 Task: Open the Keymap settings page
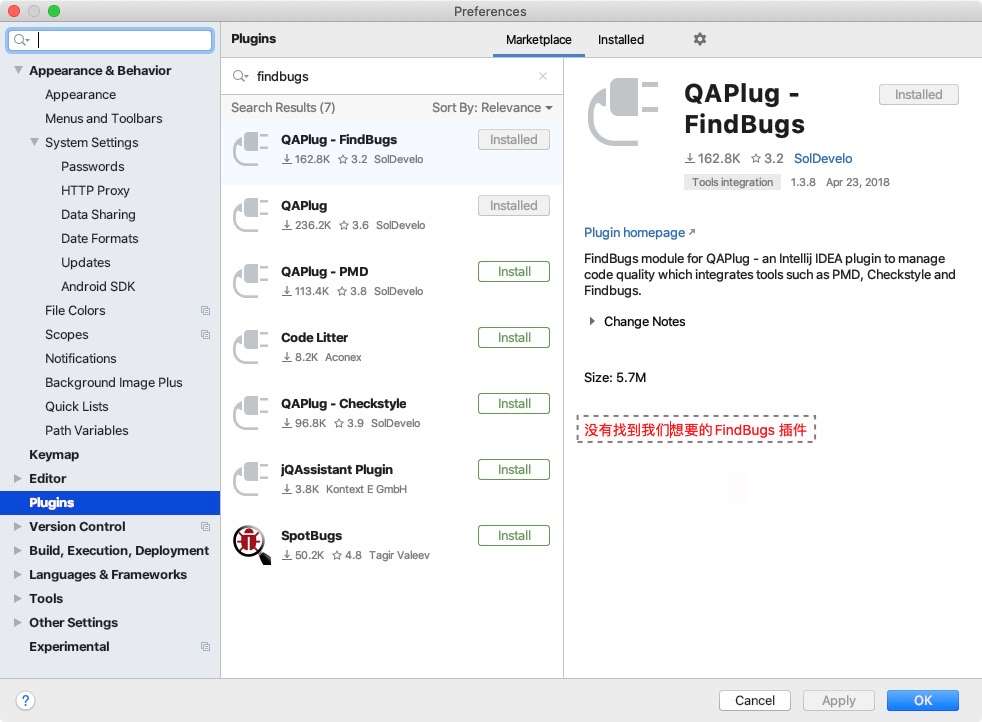coord(54,455)
